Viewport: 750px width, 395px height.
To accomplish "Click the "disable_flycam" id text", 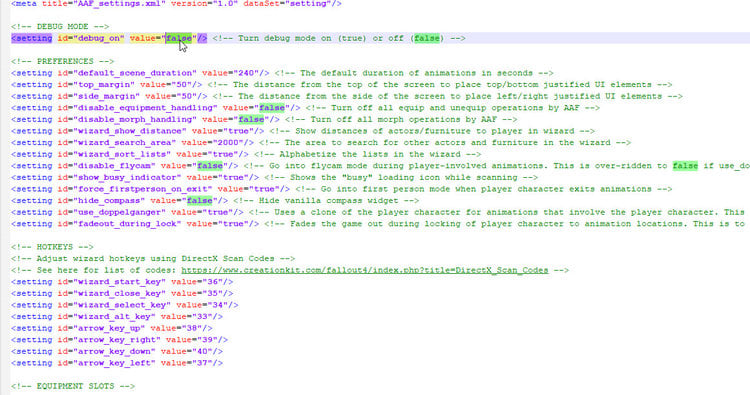I will click(x=114, y=166).
